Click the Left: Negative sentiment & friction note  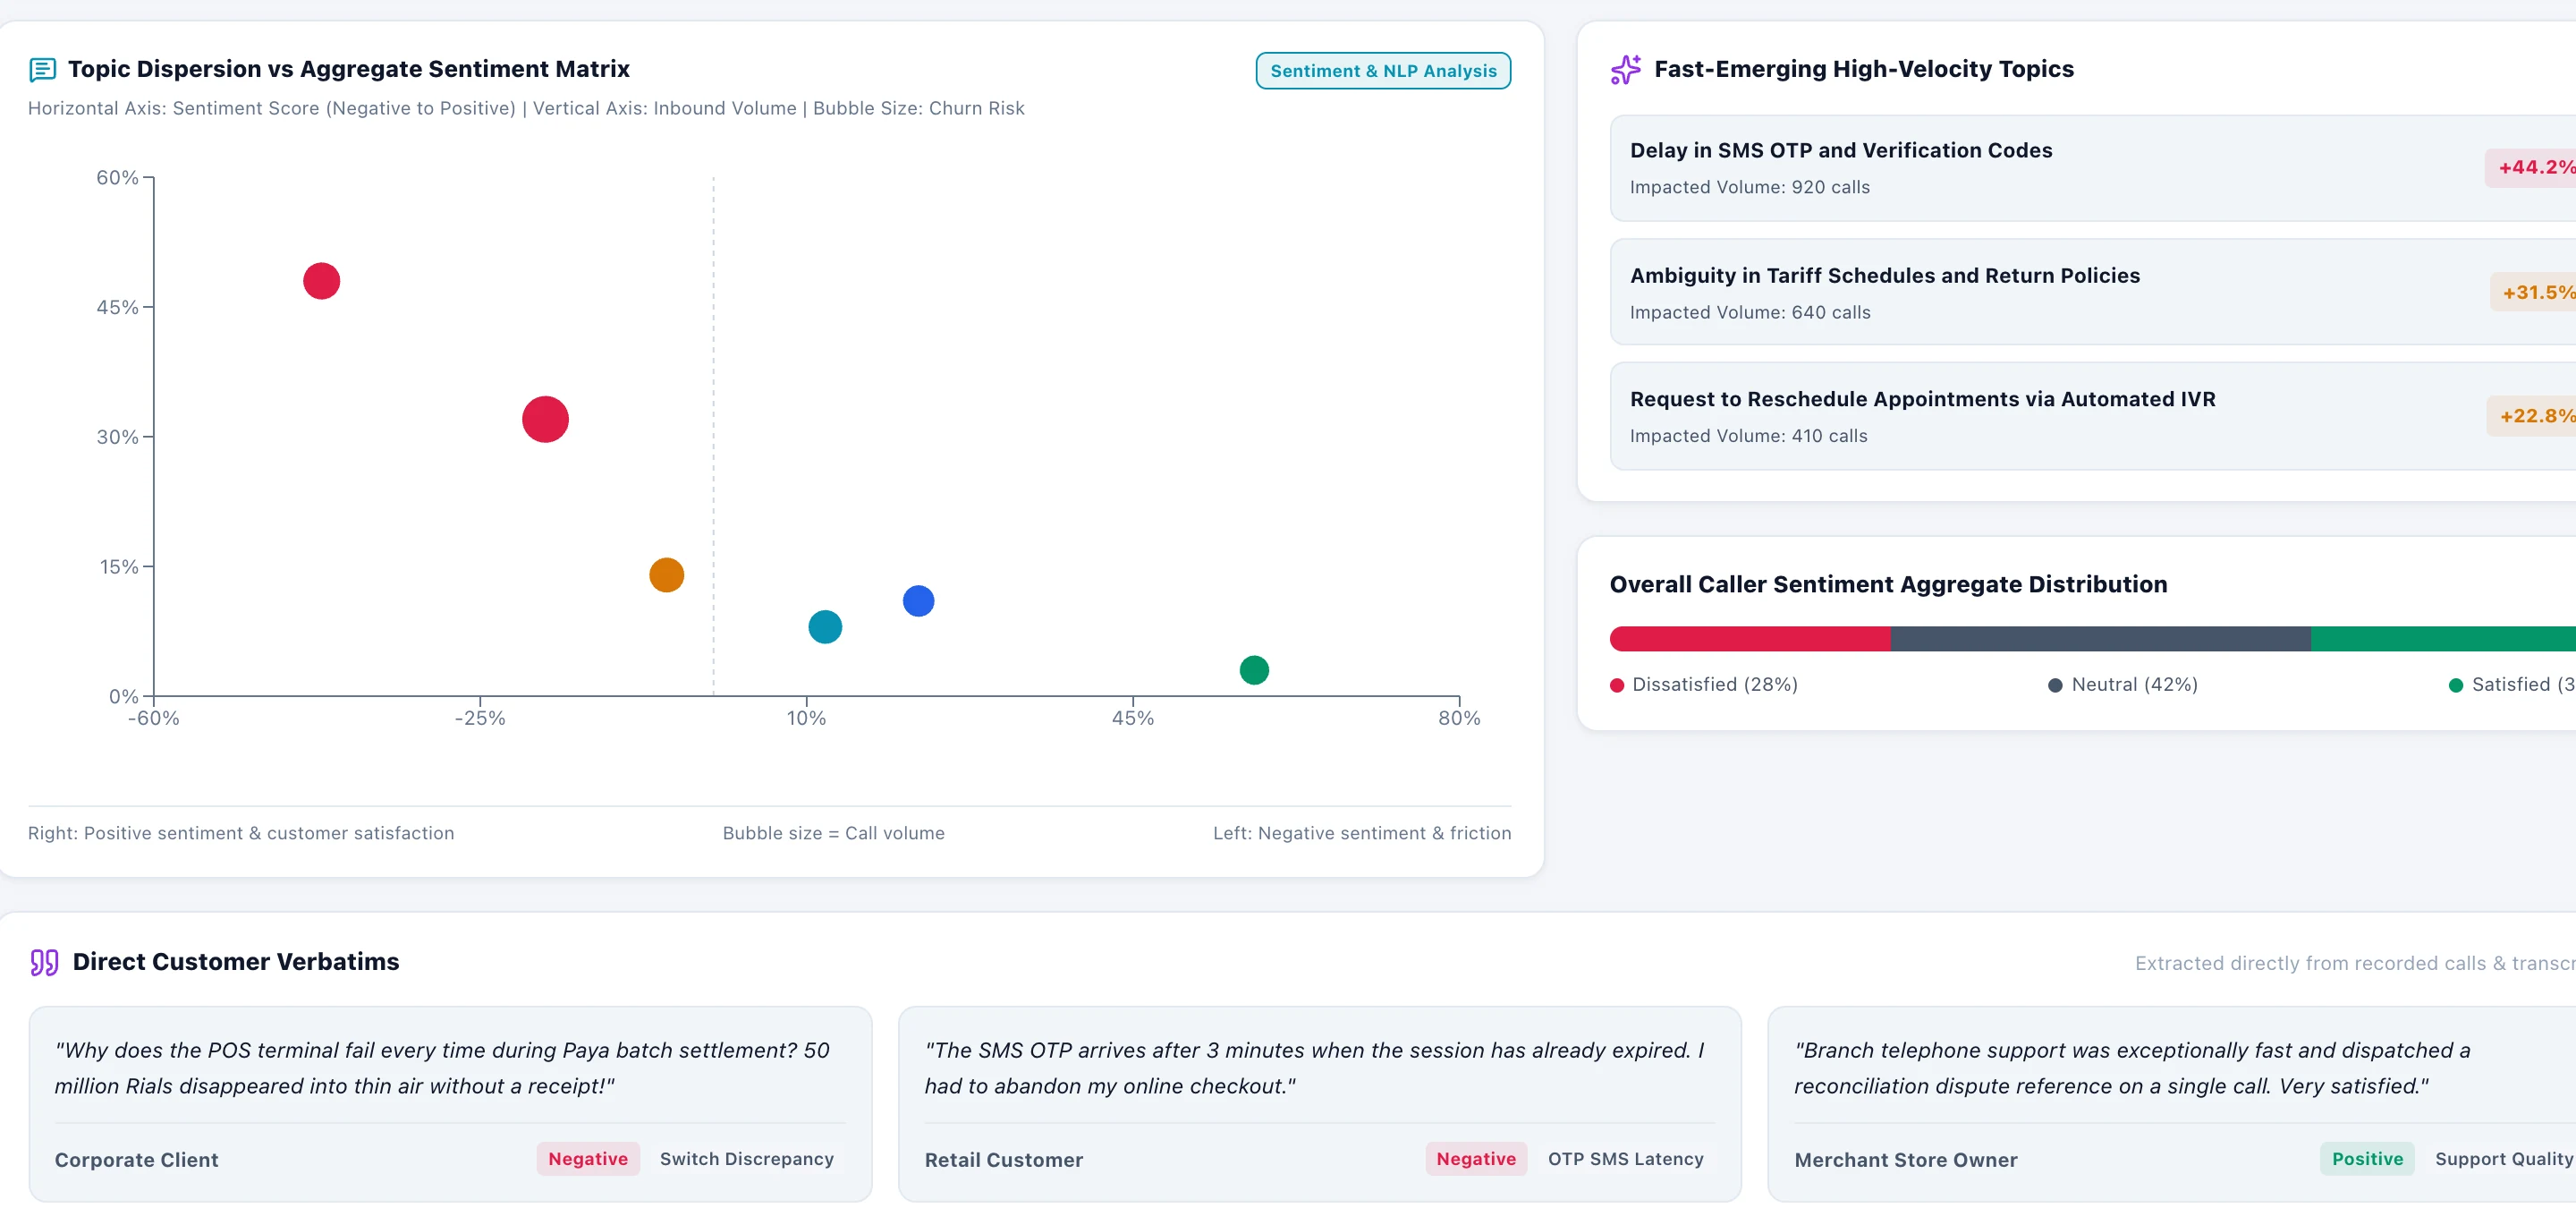[1362, 833]
